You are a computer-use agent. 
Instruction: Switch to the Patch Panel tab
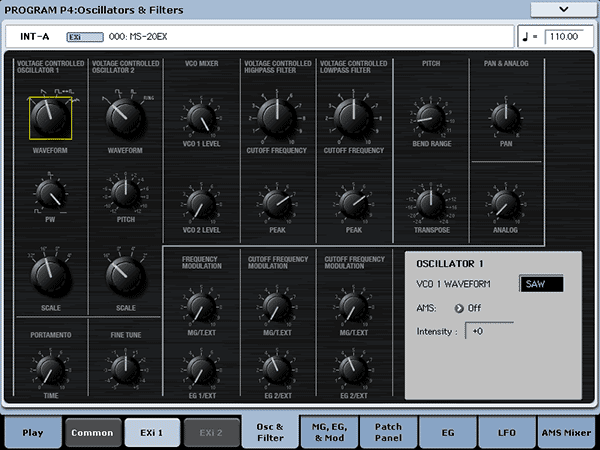click(388, 432)
